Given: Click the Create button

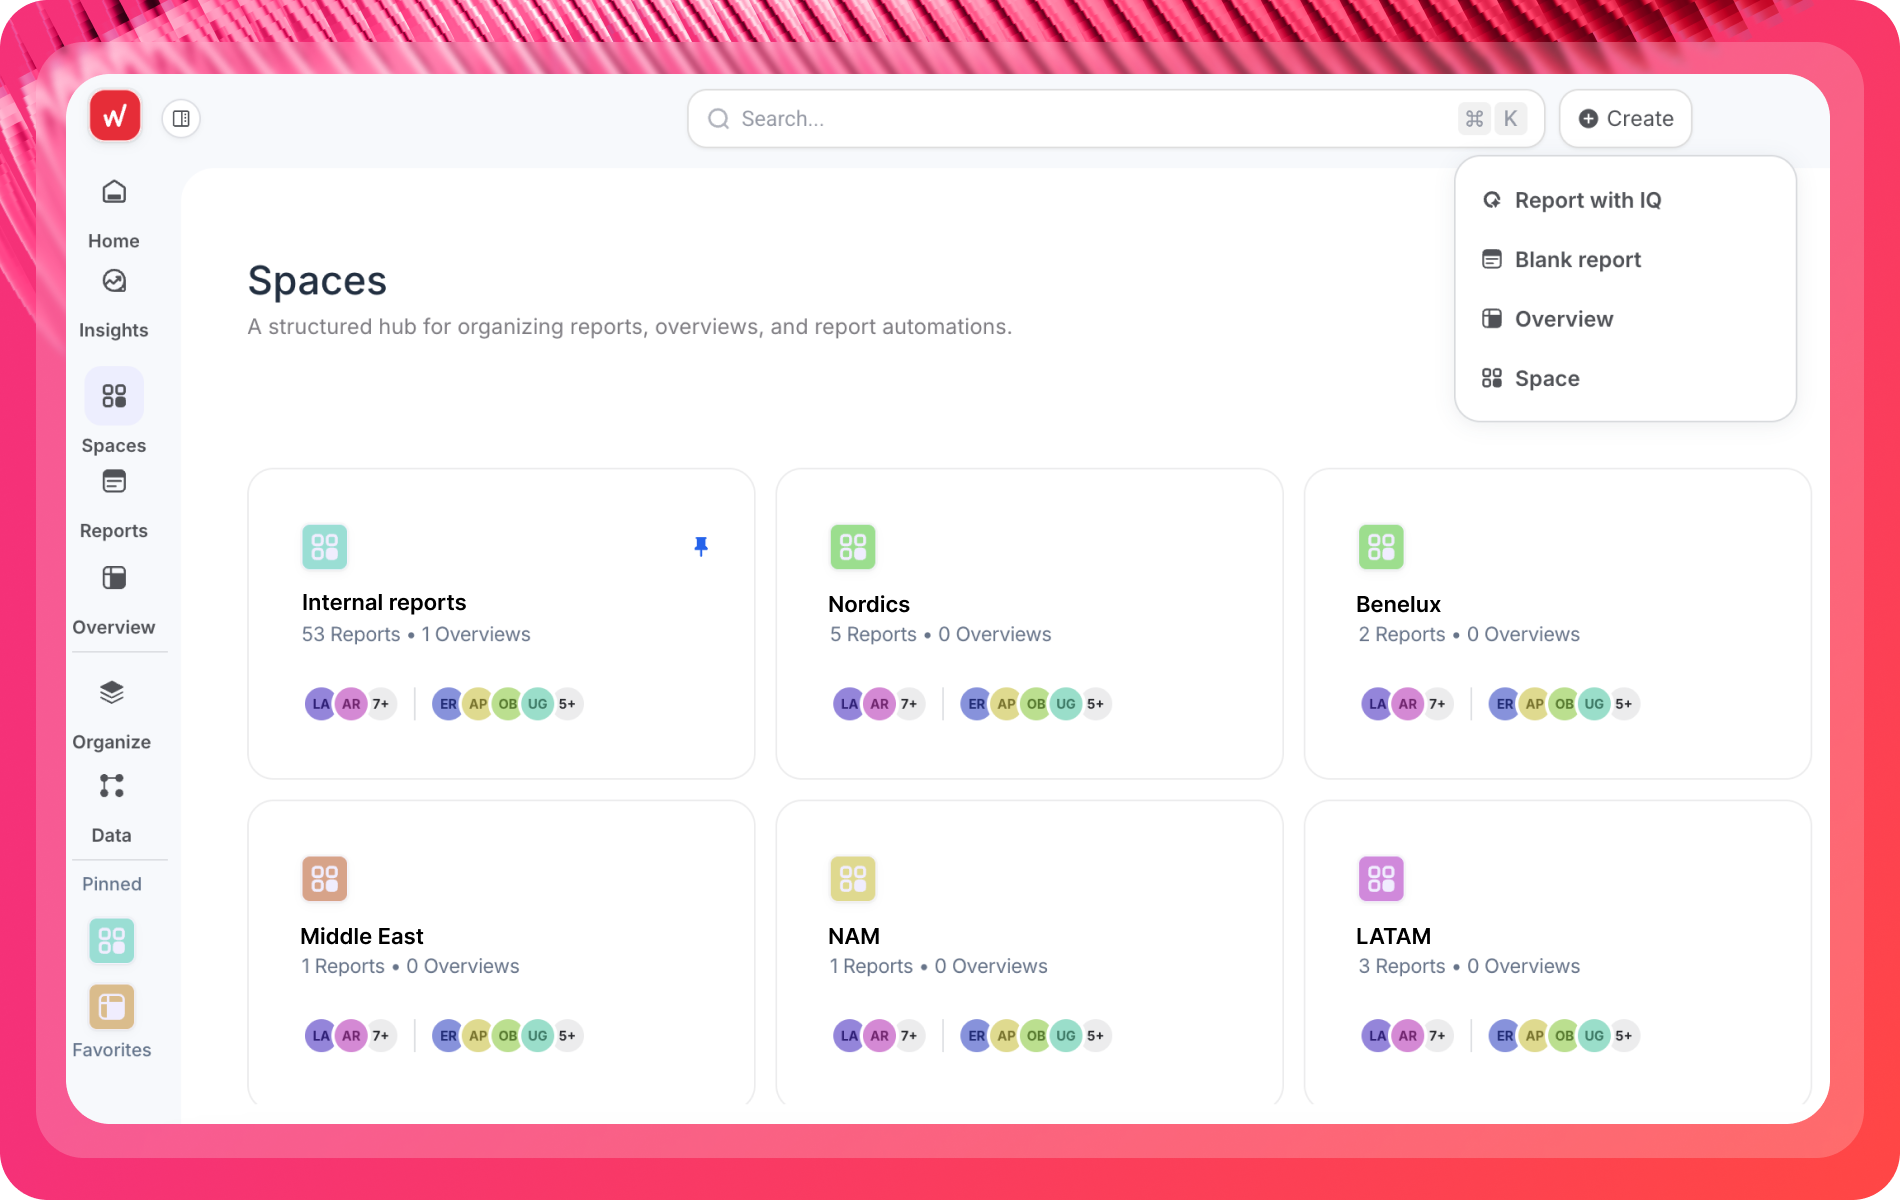Looking at the screenshot, I should (1624, 118).
